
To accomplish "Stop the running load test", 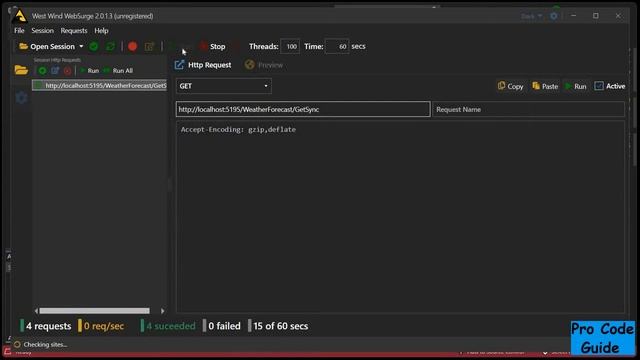I will click(212, 47).
